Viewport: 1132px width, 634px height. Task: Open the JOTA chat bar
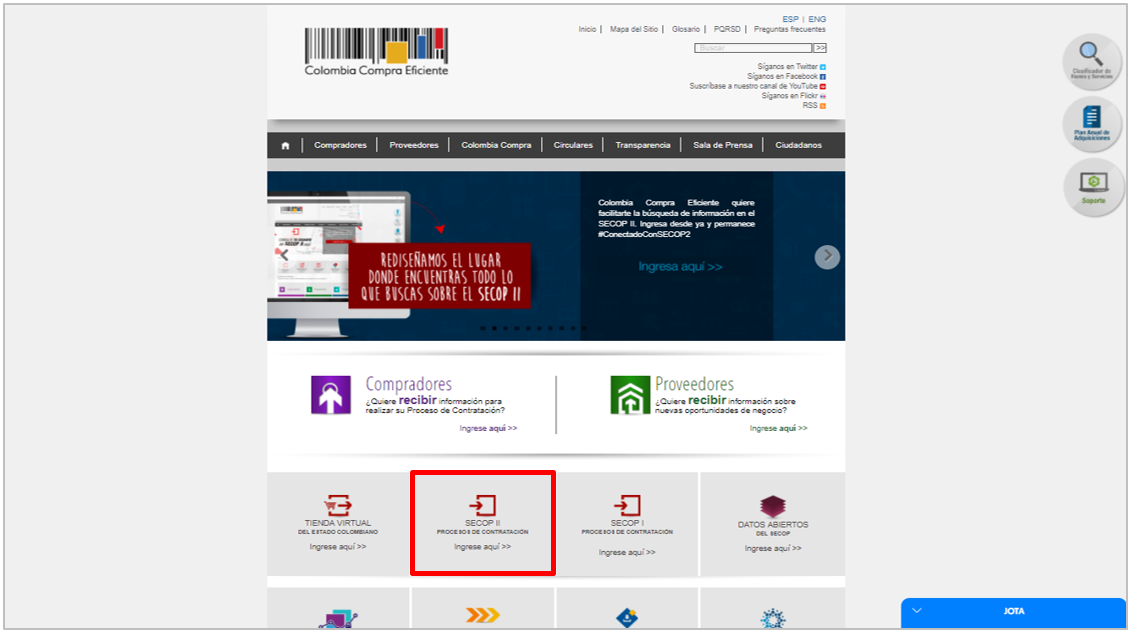click(x=1013, y=612)
